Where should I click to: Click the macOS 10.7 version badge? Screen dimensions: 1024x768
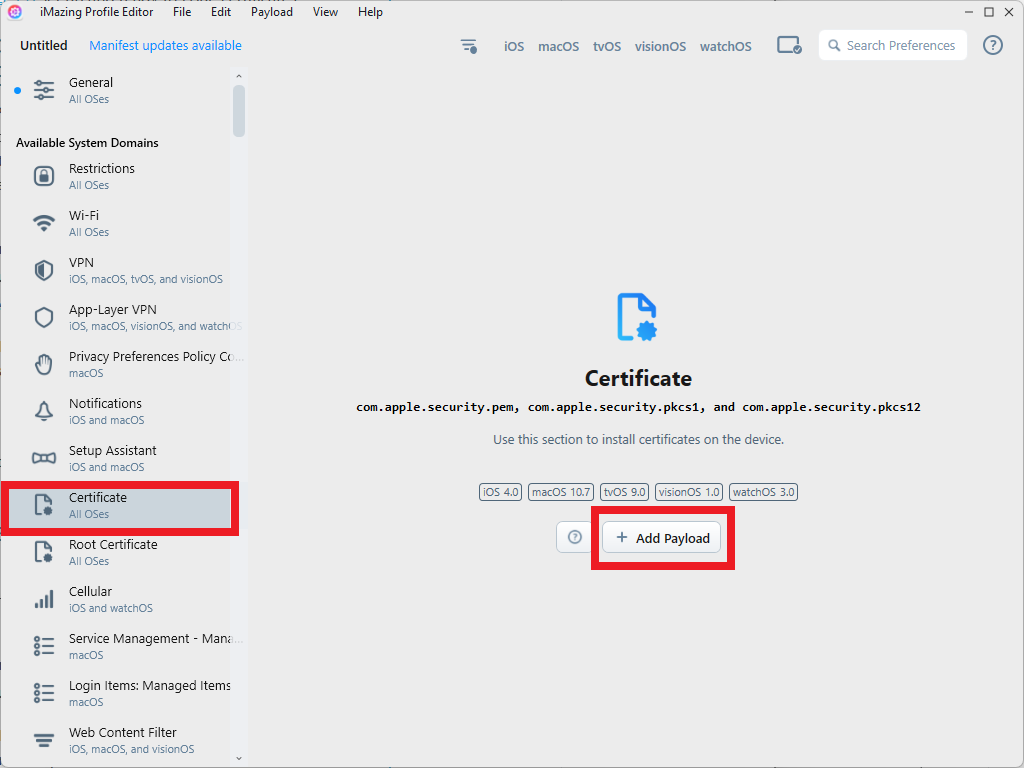click(x=561, y=492)
